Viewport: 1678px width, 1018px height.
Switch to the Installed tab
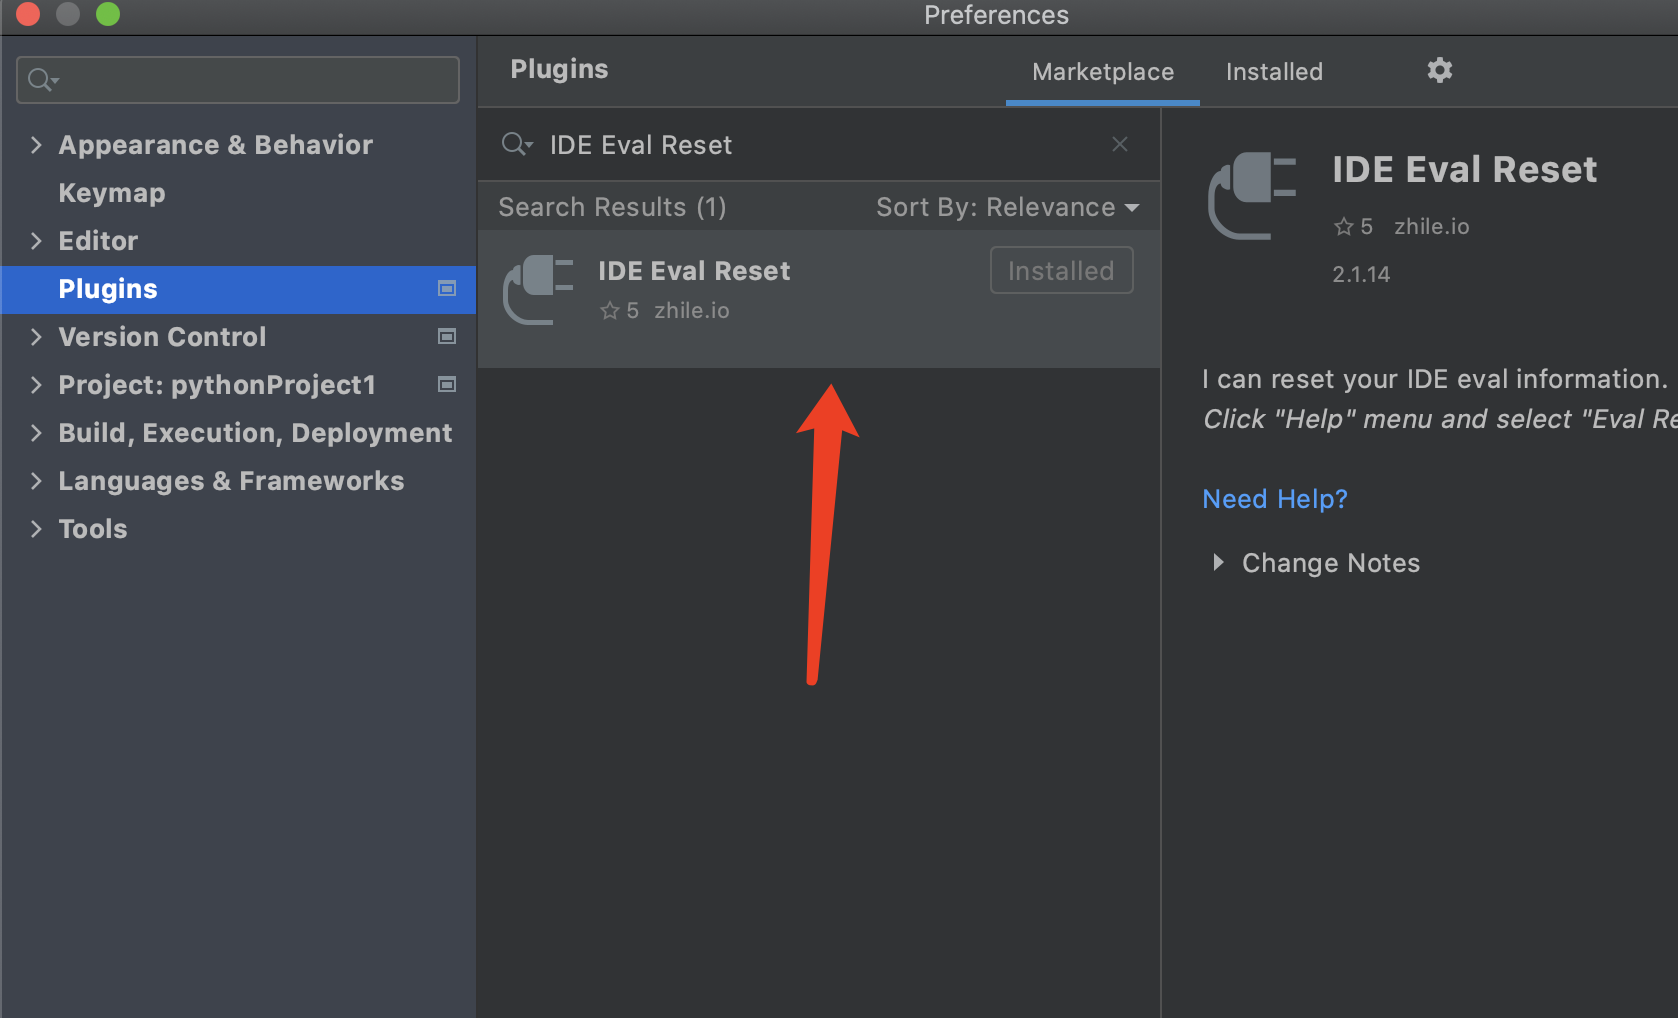(x=1274, y=72)
